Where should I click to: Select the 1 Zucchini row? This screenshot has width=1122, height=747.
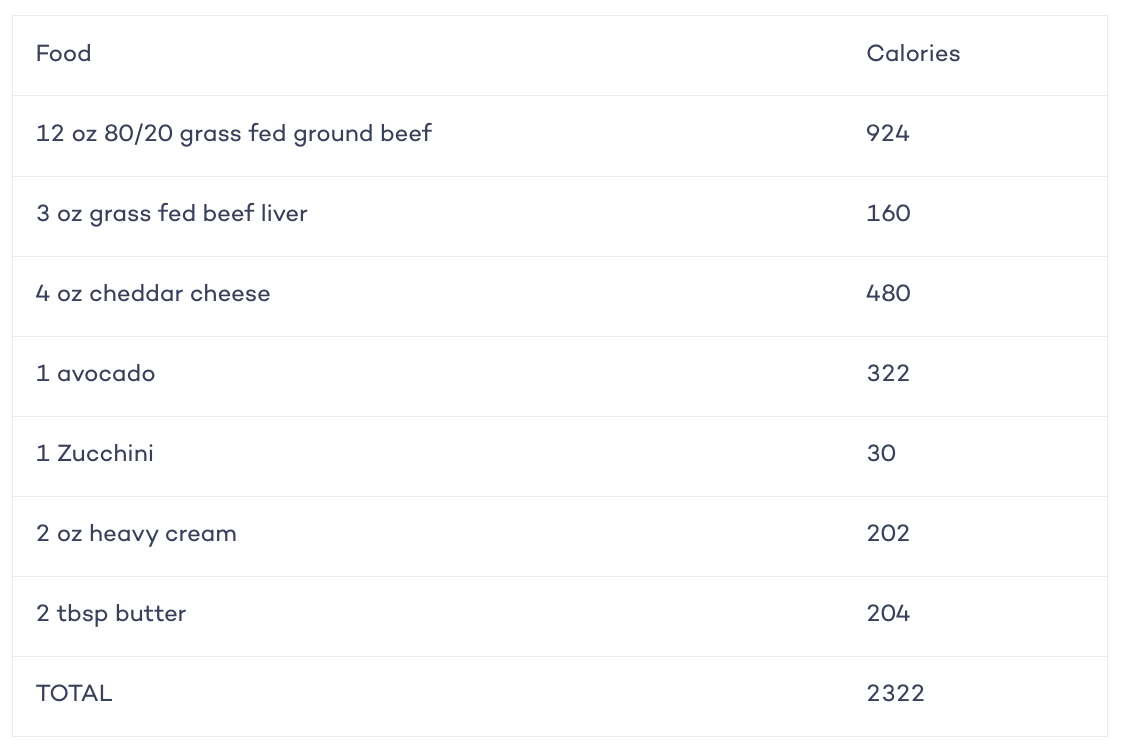[x=560, y=456]
